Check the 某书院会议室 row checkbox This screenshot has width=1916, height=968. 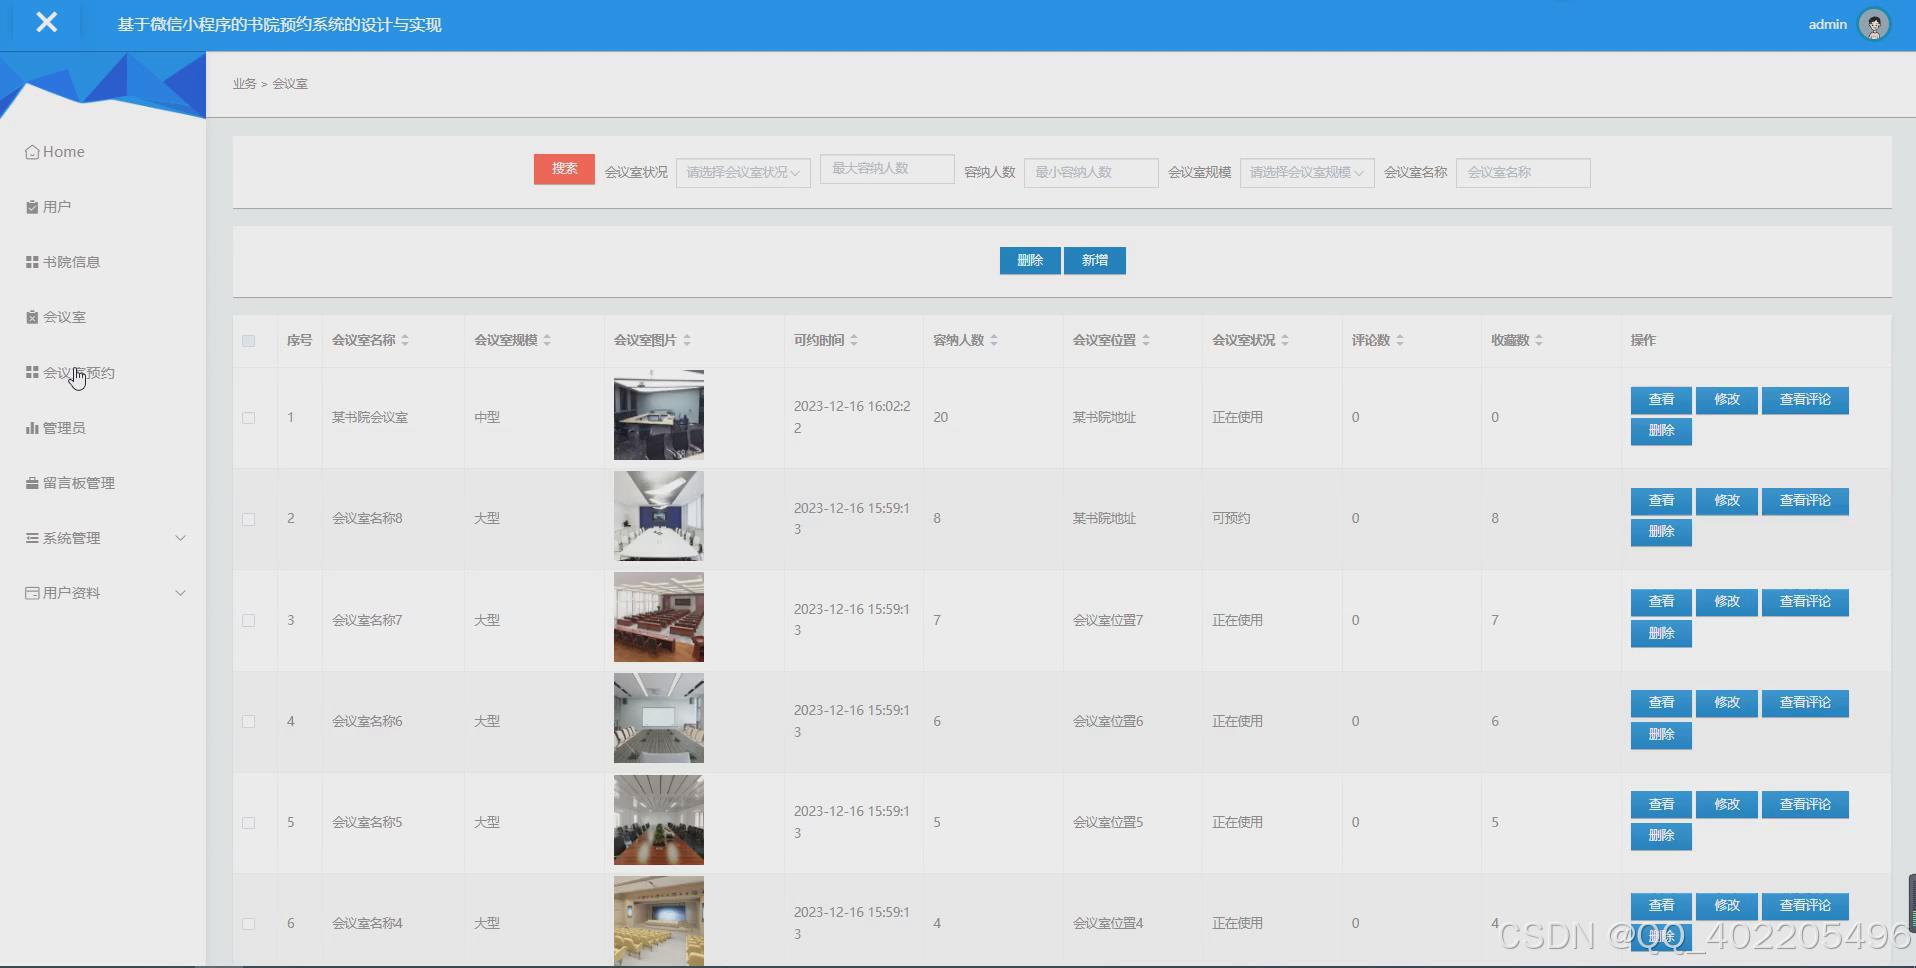[x=249, y=417]
